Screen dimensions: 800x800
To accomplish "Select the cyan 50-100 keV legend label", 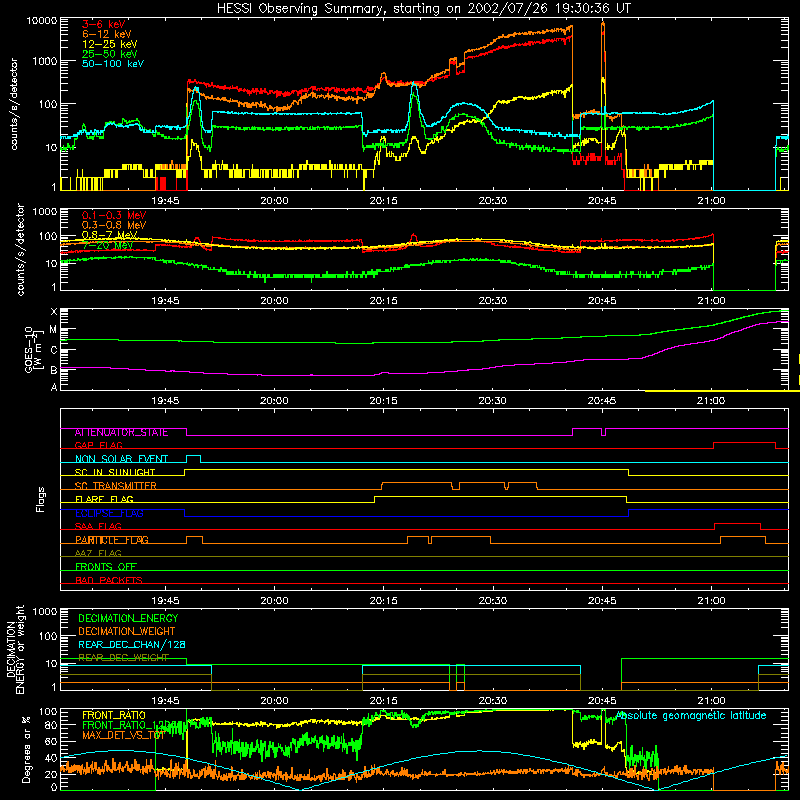I will click(112, 64).
